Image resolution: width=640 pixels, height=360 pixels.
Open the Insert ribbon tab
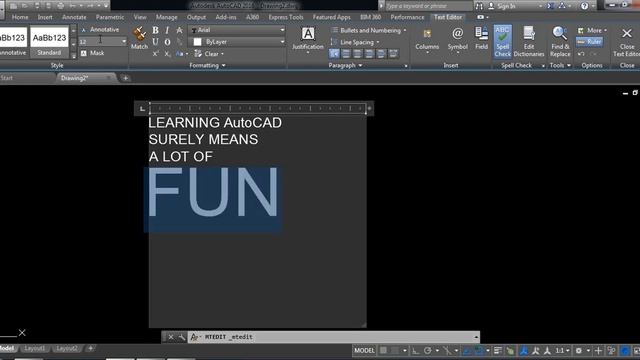tap(45, 17)
